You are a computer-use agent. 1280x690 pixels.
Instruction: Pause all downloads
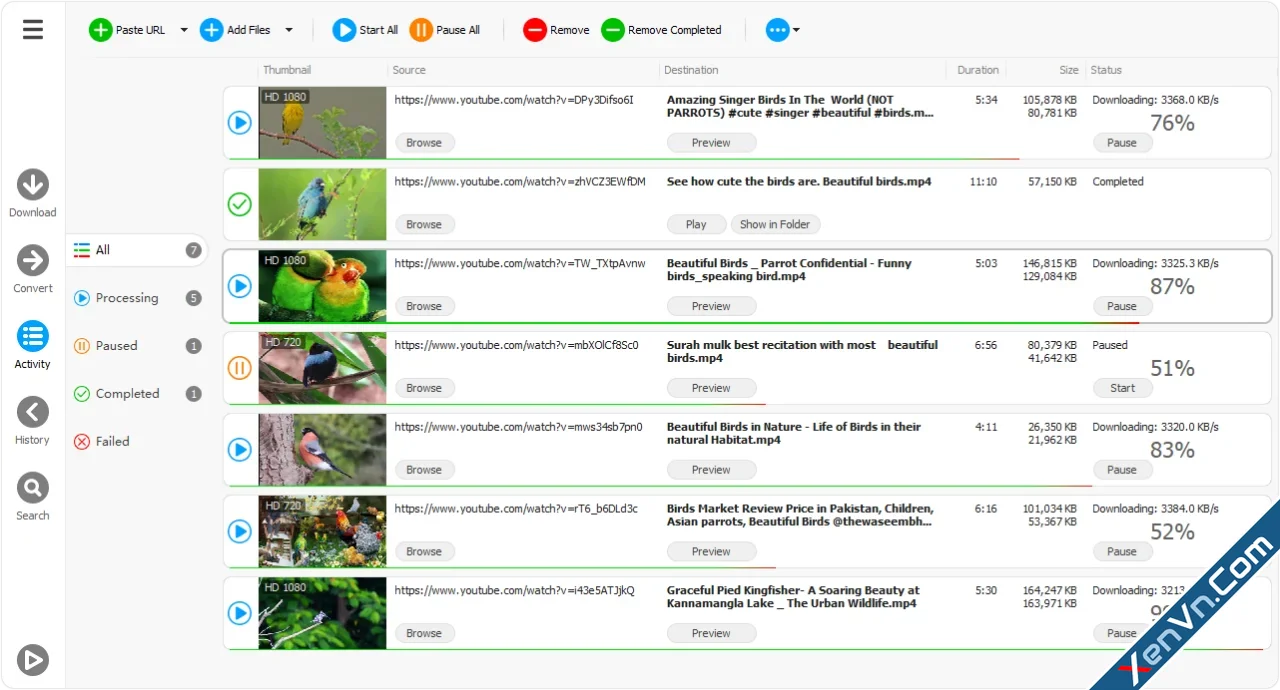(445, 30)
